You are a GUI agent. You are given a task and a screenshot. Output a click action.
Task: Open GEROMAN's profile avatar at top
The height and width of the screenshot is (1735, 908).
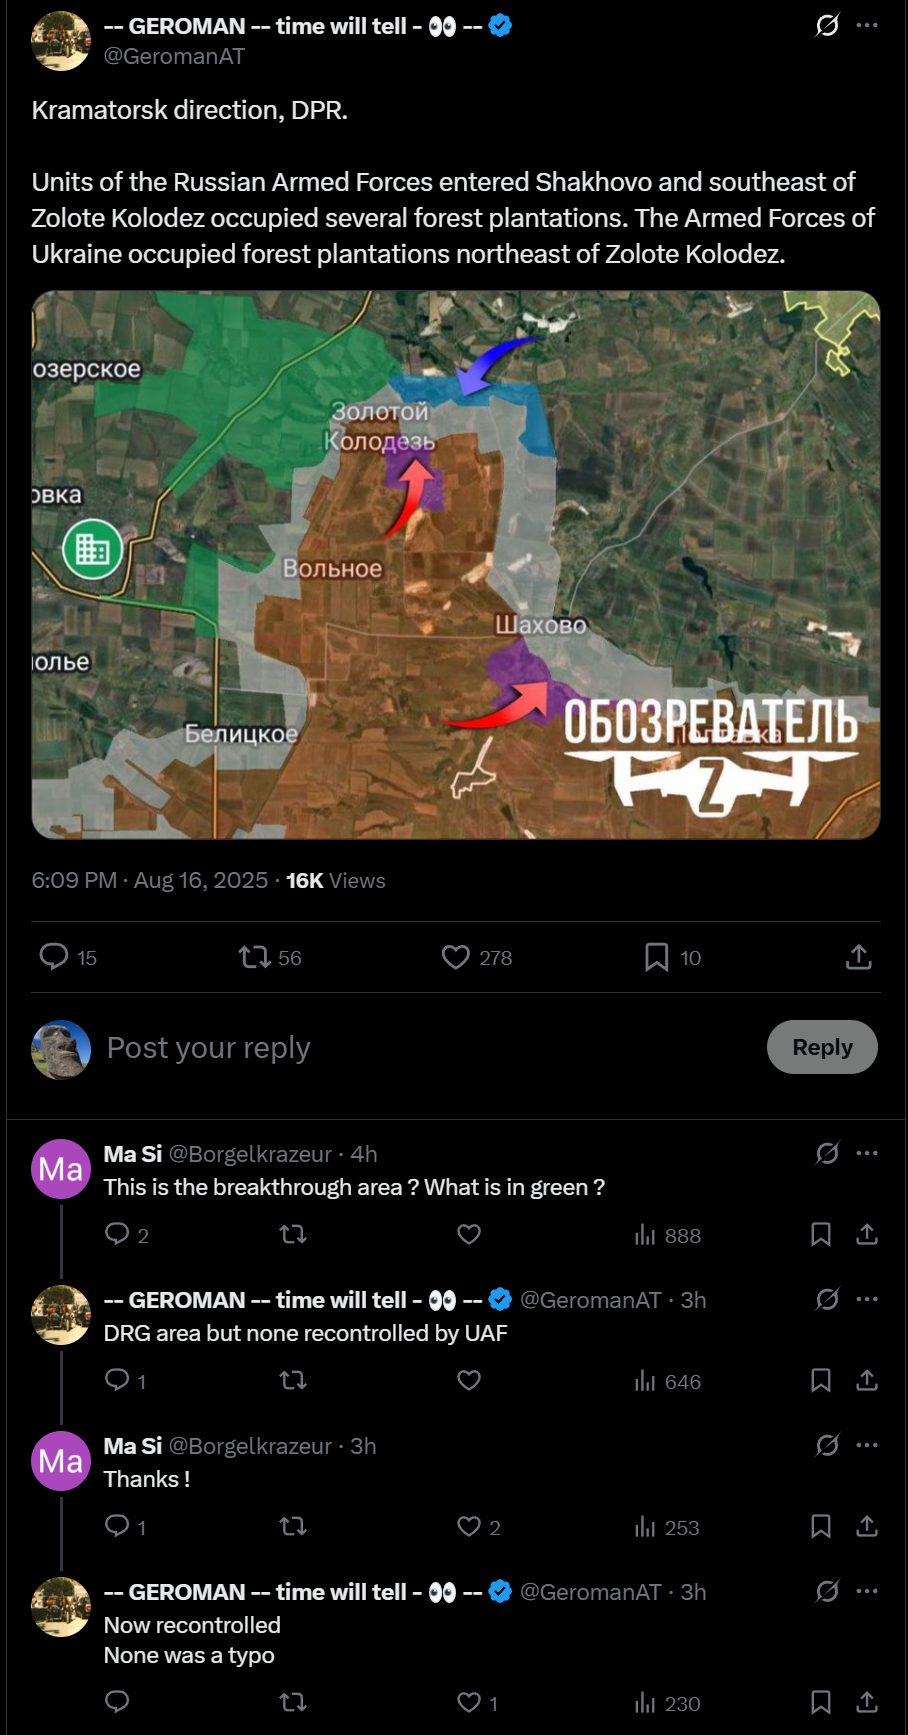pyautogui.click(x=61, y=41)
